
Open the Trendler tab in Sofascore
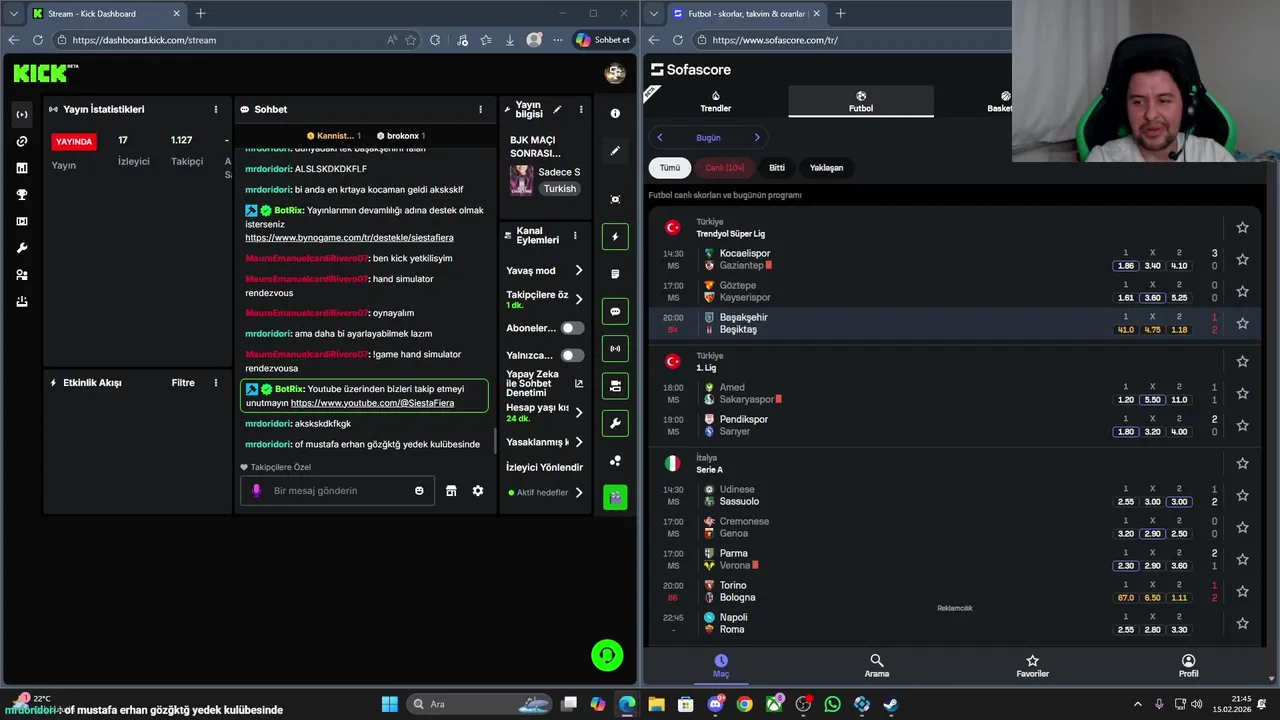tap(716, 102)
